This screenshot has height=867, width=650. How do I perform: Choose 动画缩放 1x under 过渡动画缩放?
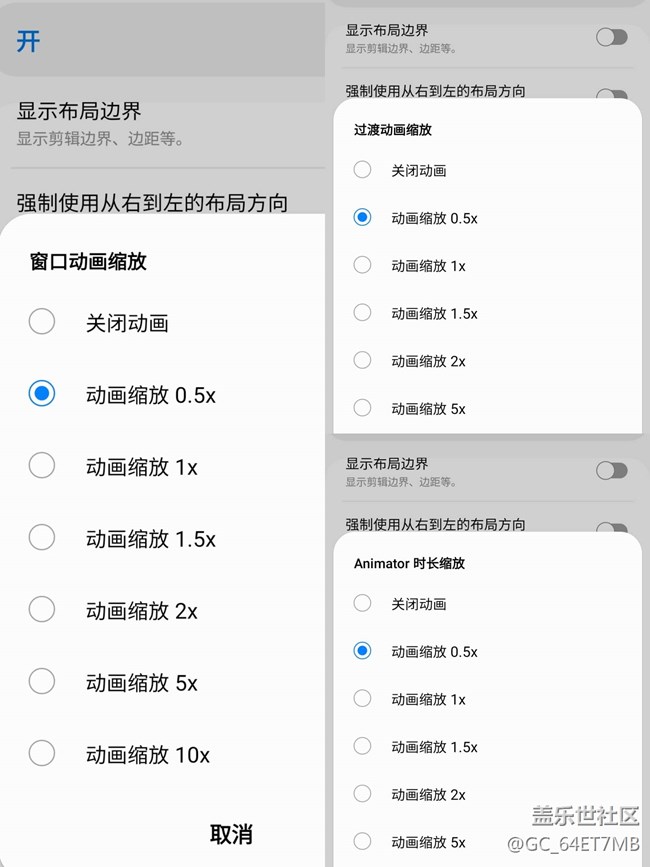pos(363,265)
